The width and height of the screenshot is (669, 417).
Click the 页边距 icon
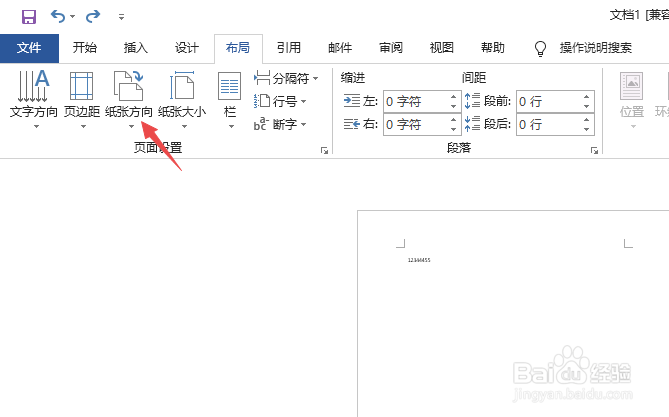[81, 86]
